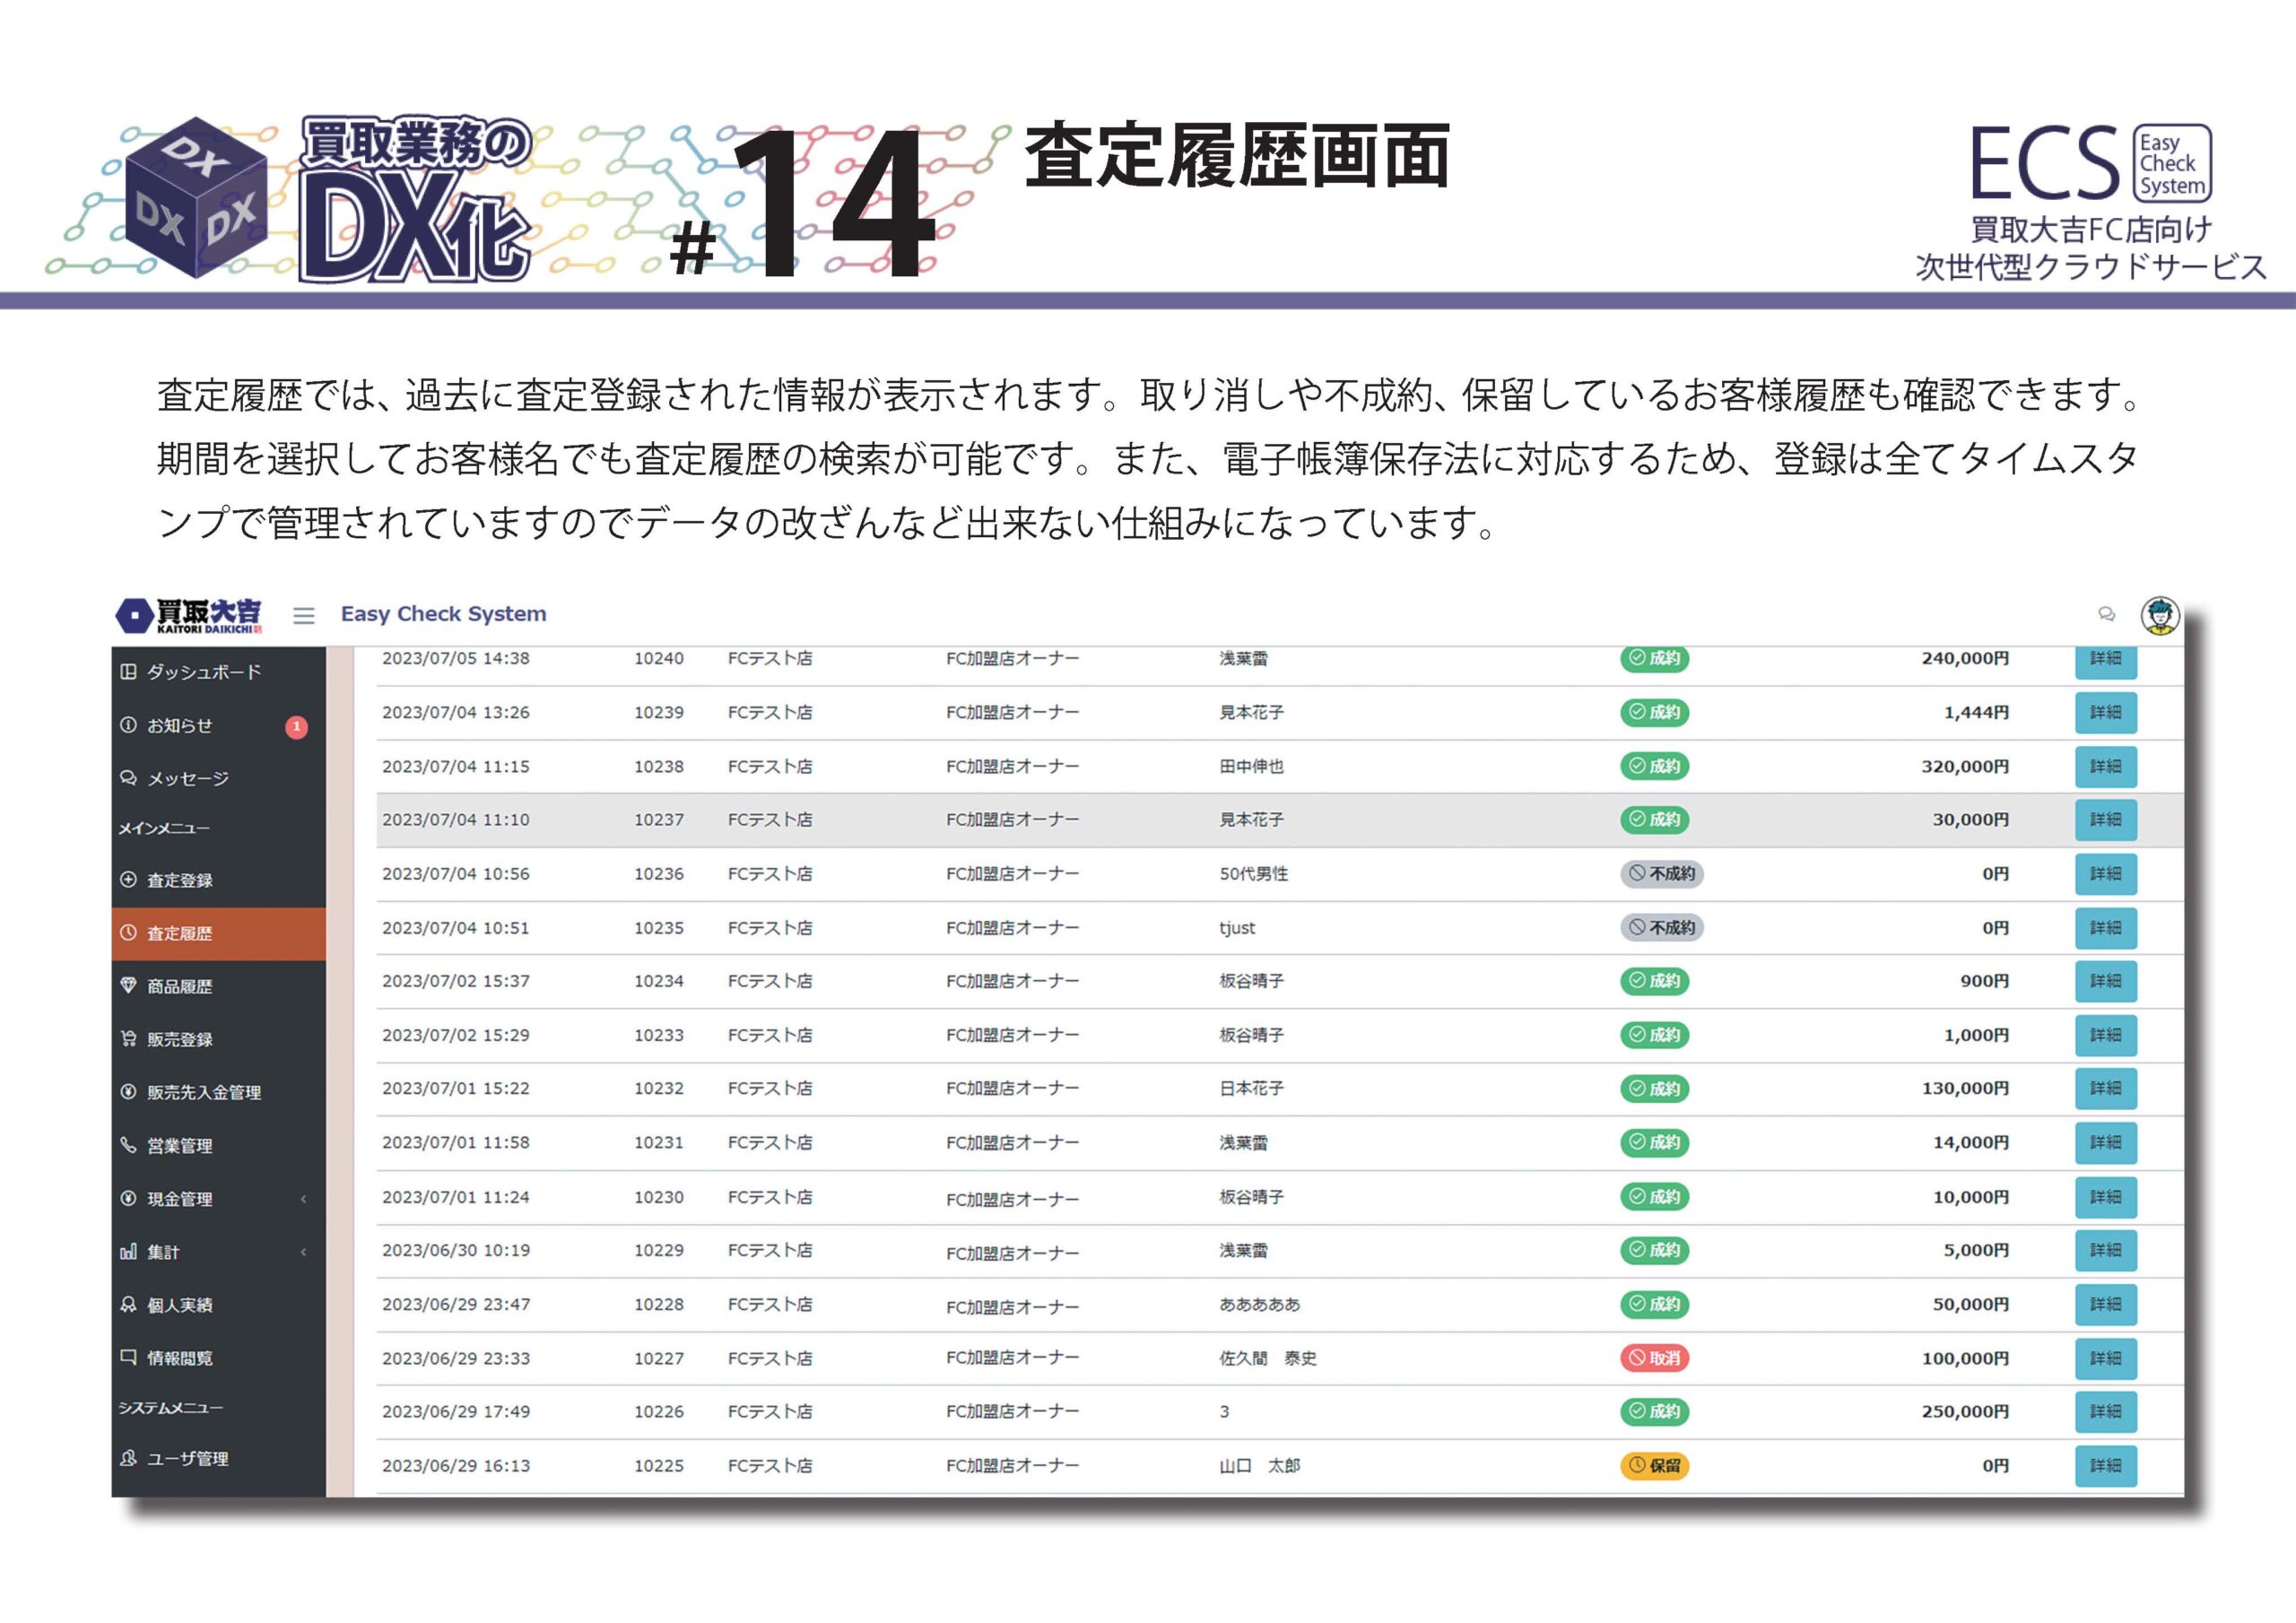Viewport: 2296px width, 1623px height.
Task: Expand the 現金管理 submenu
Action: [180, 1199]
